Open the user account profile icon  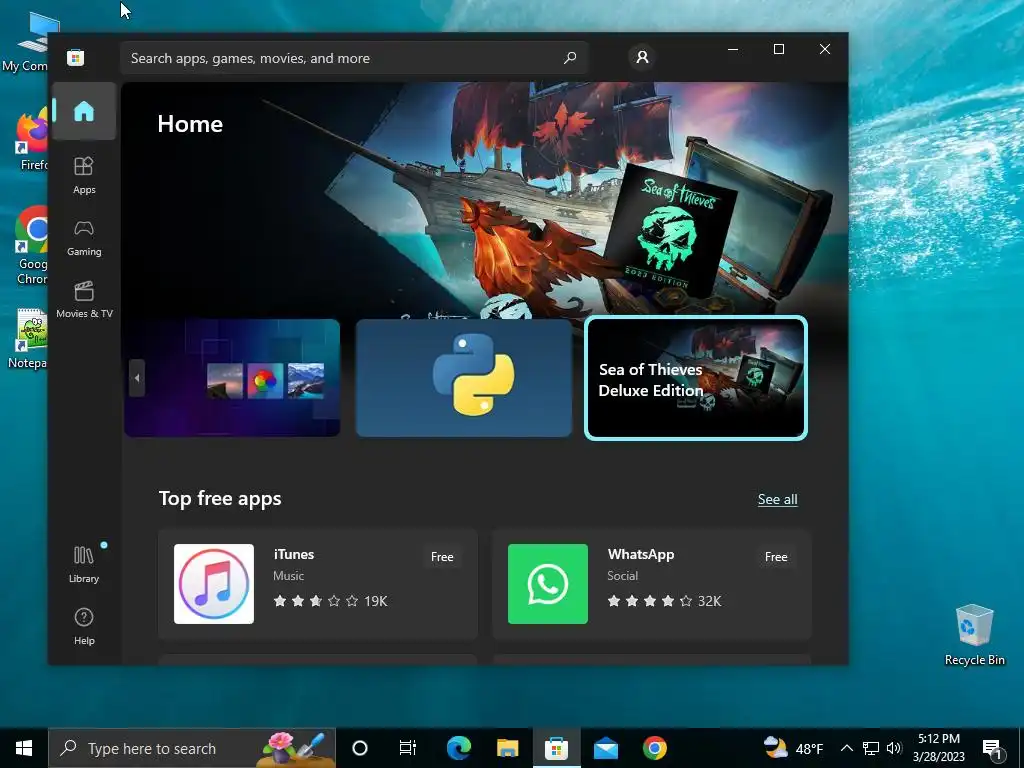643,57
